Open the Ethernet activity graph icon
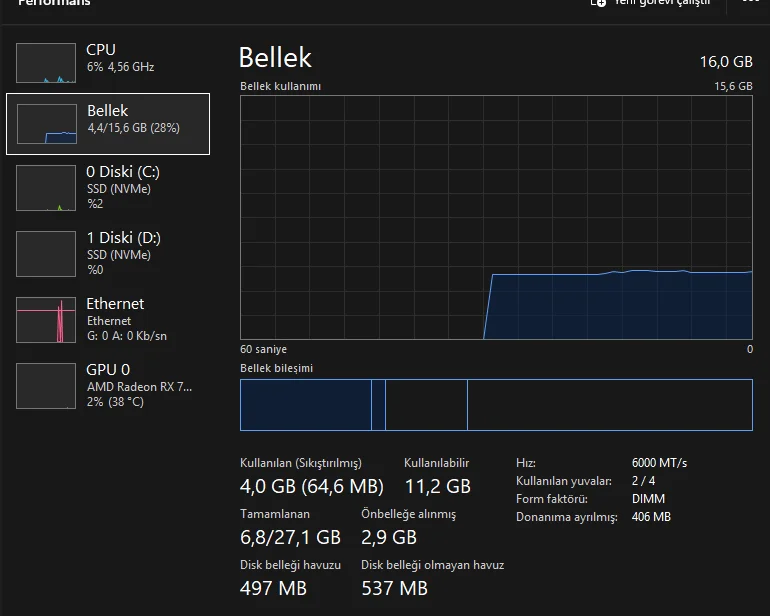This screenshot has width=770, height=616. [46, 320]
